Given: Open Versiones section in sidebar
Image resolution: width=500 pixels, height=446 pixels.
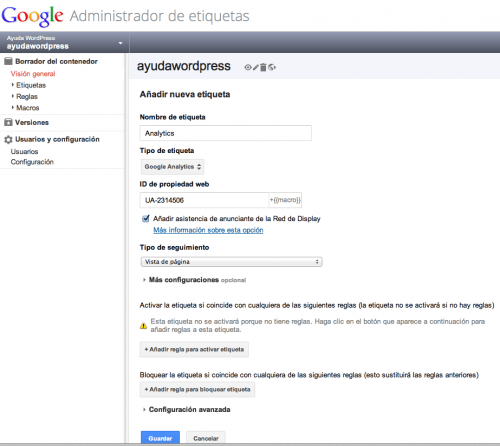Looking at the screenshot, I should tap(32, 122).
